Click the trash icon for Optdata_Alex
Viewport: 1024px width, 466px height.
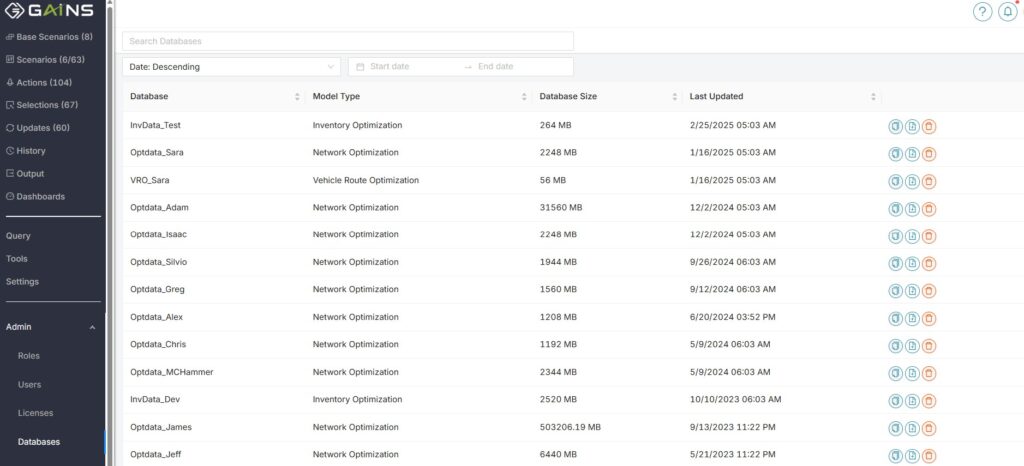click(929, 318)
